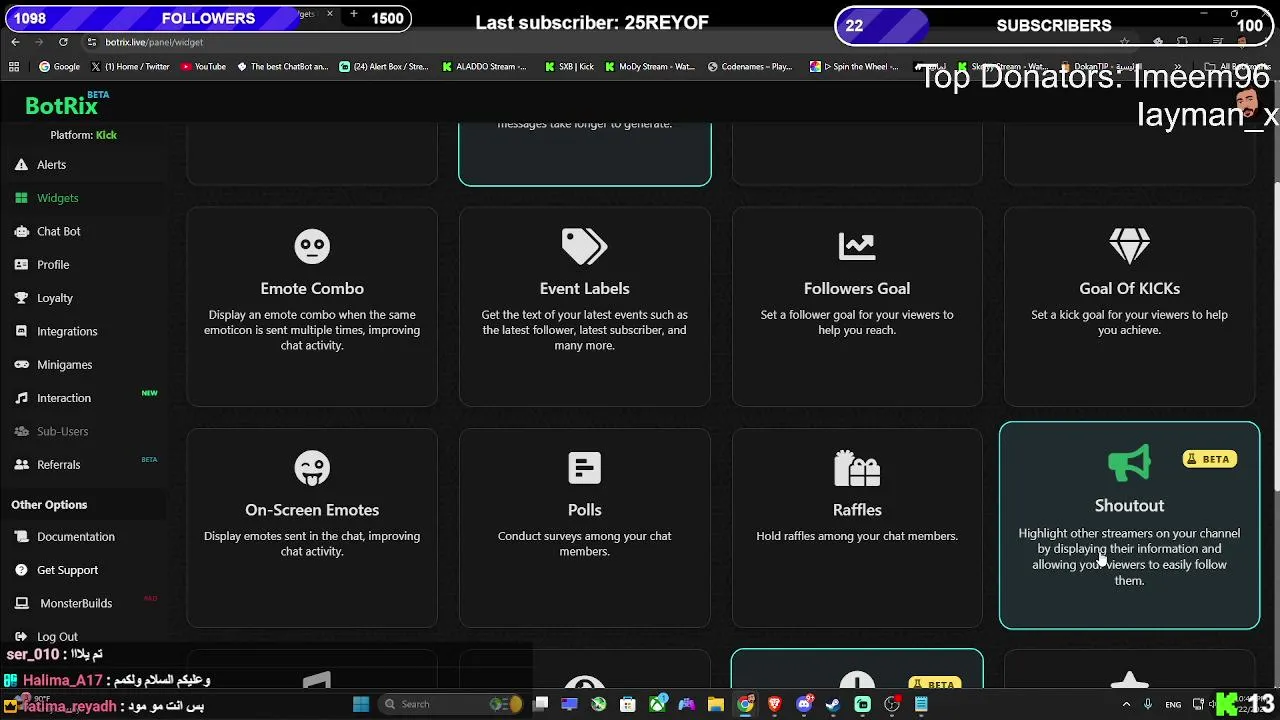Open Steam from the taskbar

tap(833, 704)
